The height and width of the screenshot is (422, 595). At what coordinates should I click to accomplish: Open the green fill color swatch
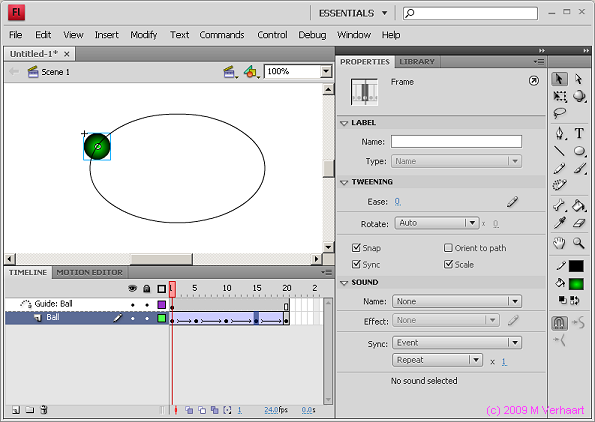pyautogui.click(x=576, y=284)
